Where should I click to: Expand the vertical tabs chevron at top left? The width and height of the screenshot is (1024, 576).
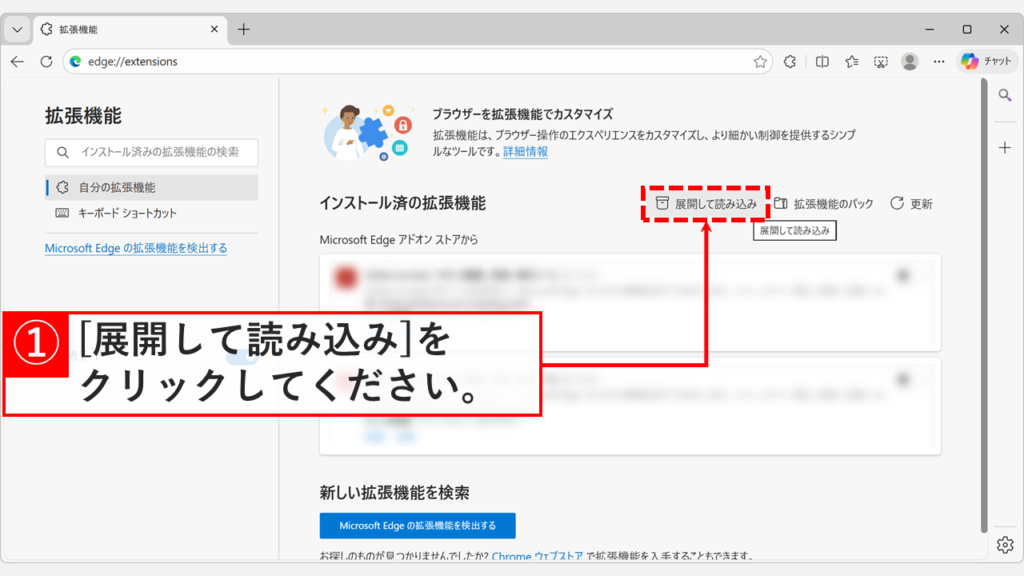(15, 29)
